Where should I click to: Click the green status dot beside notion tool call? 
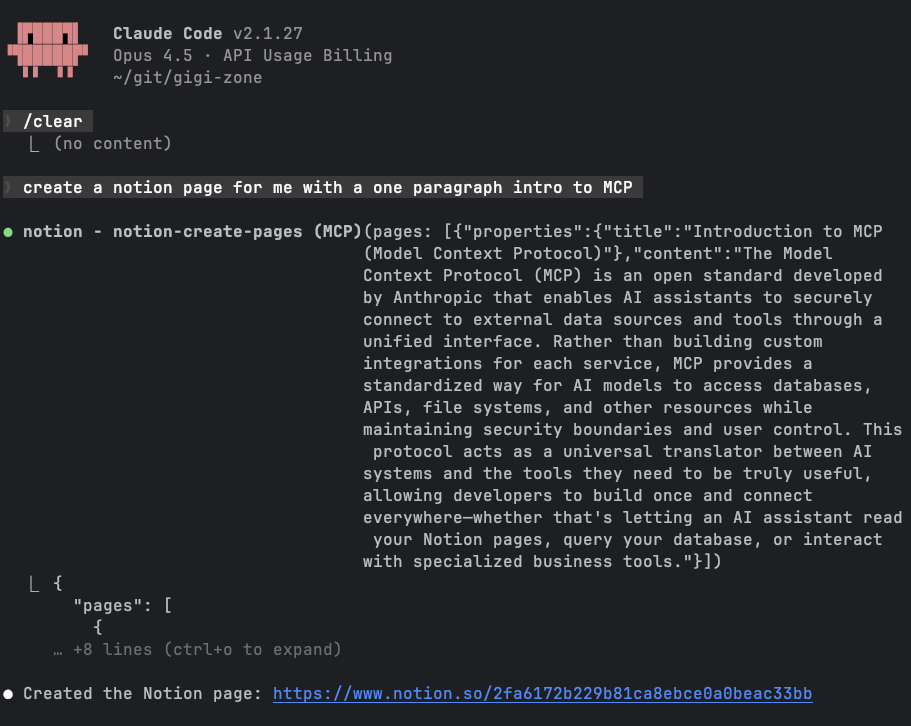9,232
